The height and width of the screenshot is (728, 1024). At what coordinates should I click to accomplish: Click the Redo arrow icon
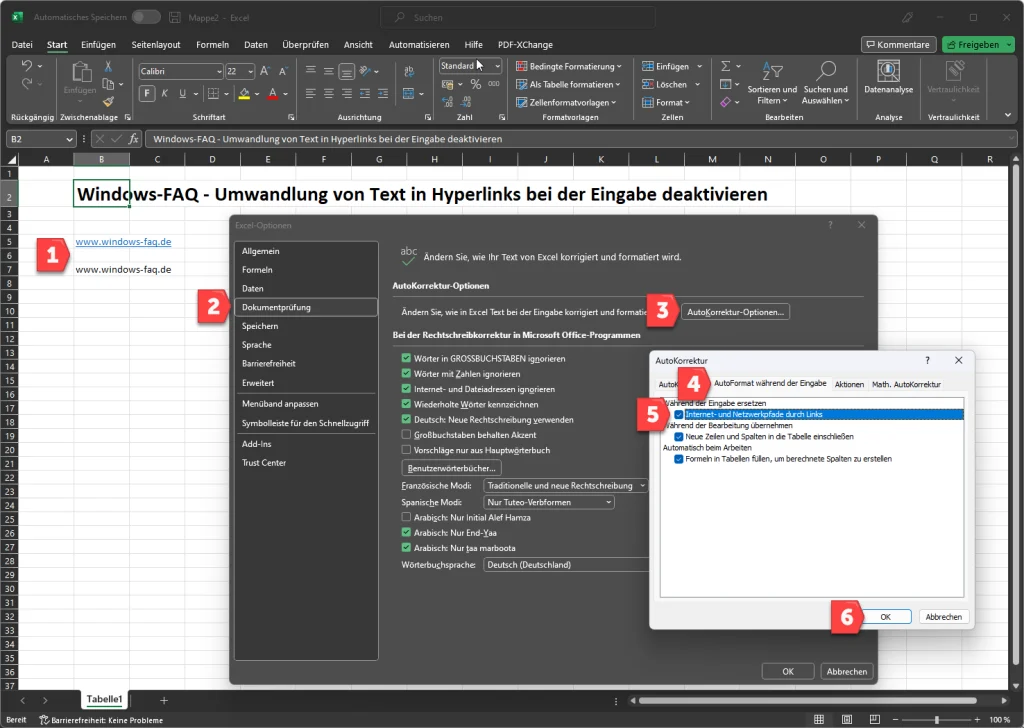click(26, 84)
